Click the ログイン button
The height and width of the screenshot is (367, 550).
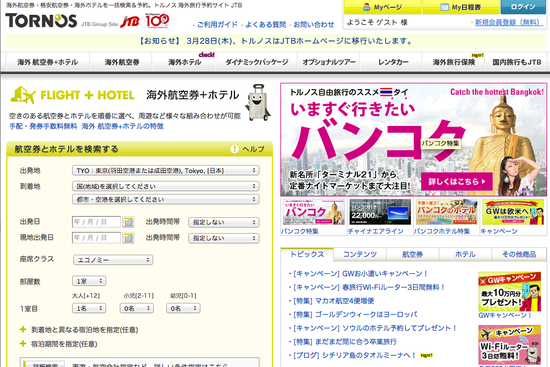click(523, 7)
